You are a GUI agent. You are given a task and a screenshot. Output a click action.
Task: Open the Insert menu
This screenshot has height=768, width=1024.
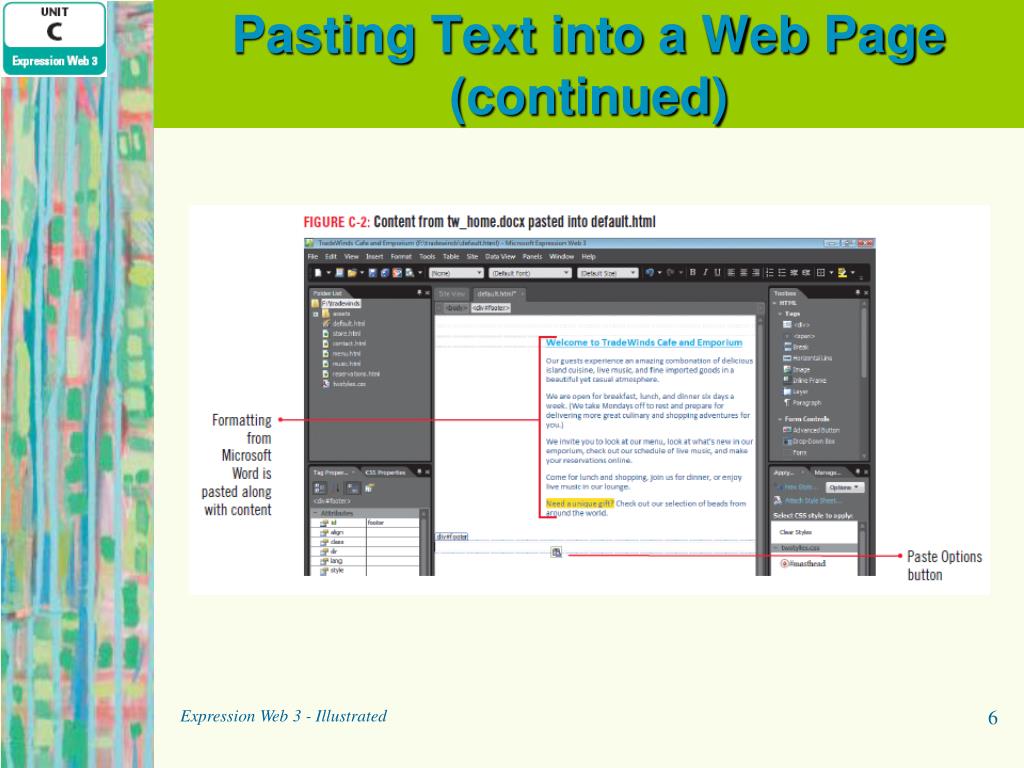click(x=374, y=257)
